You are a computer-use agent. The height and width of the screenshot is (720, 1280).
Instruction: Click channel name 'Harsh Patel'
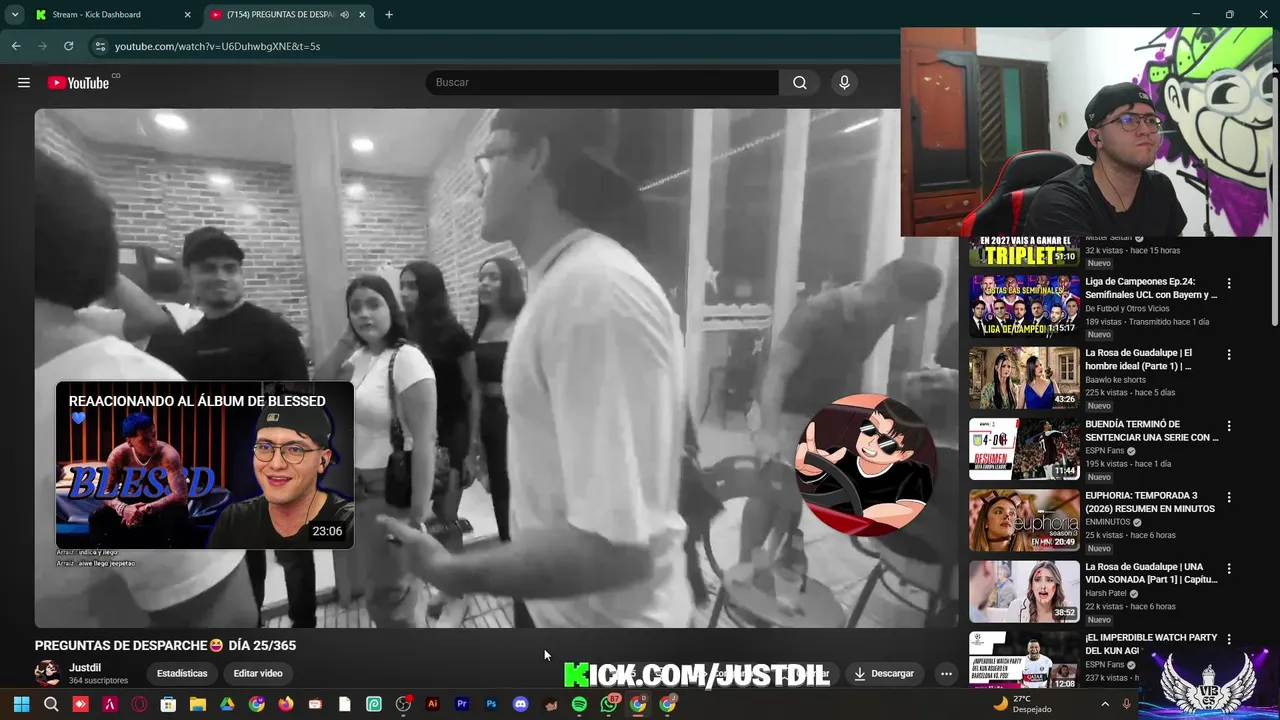tap(1105, 593)
